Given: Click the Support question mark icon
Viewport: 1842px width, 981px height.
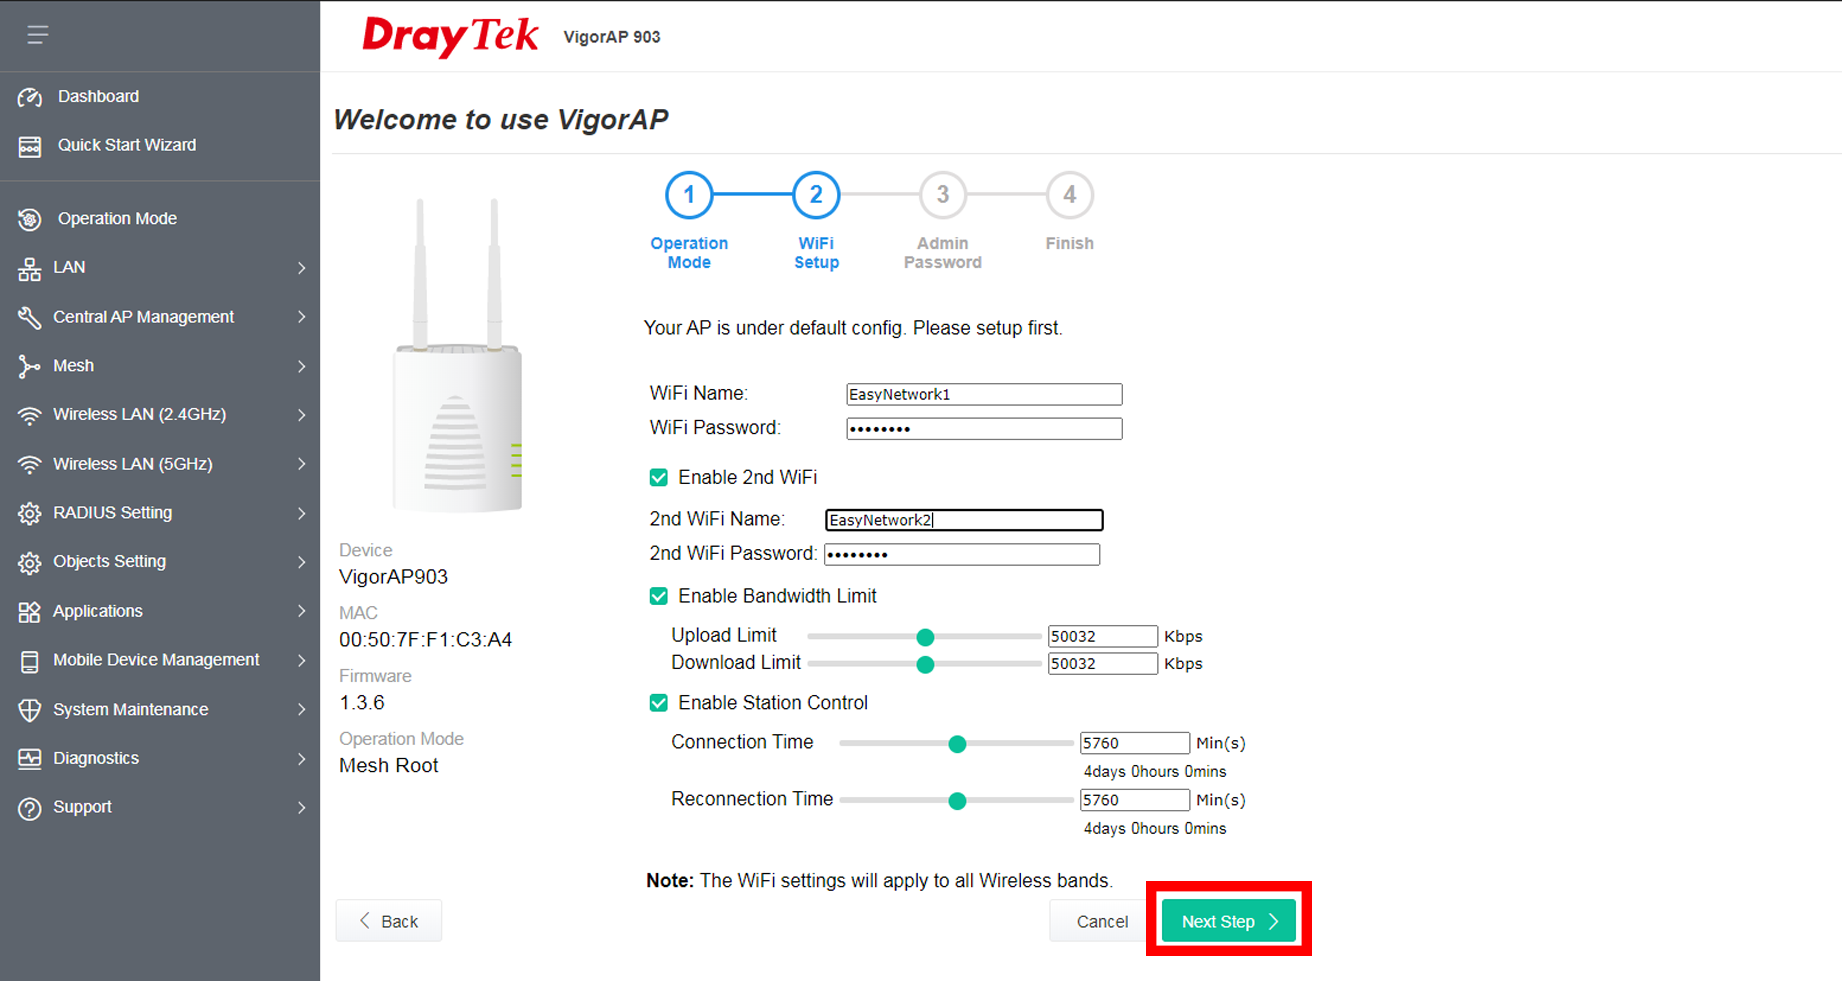Looking at the screenshot, I should click(x=30, y=808).
